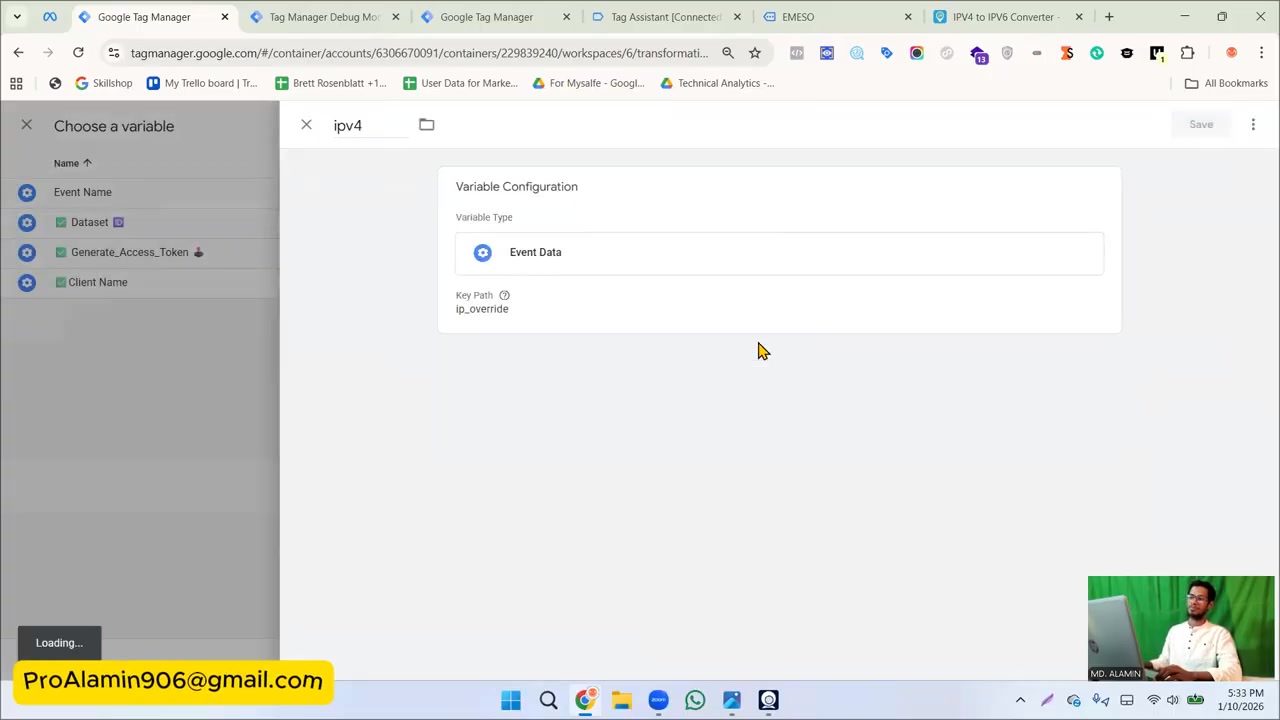Open the tab search dropdown arrow
This screenshot has height=720, width=1280.
tap(17, 17)
